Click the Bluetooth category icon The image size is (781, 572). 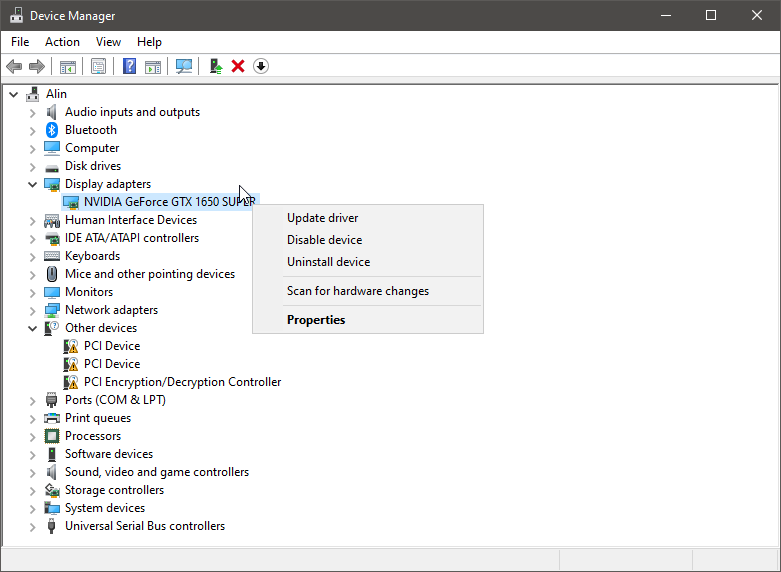52,130
